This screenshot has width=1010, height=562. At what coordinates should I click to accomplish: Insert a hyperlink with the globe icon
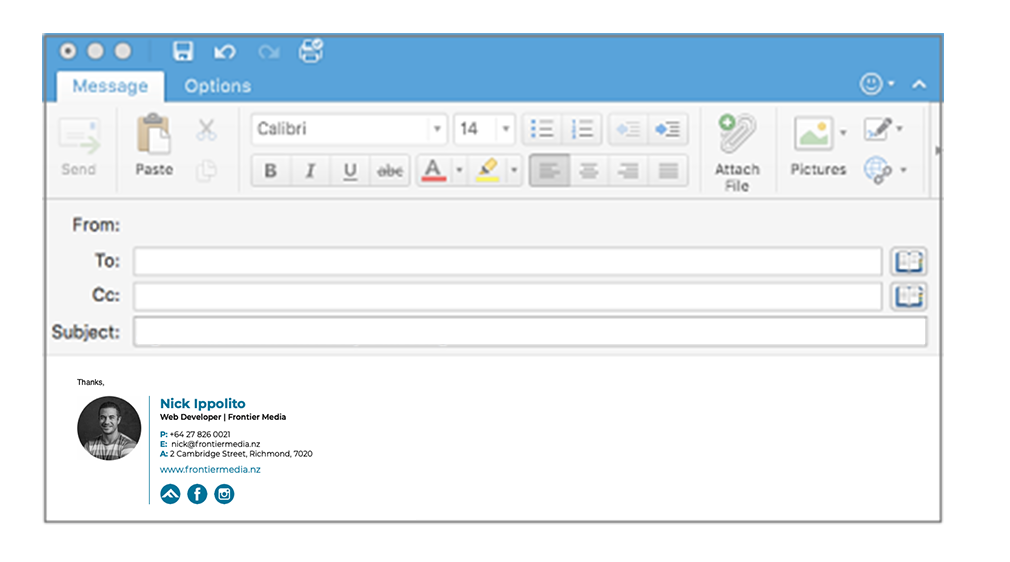[878, 170]
